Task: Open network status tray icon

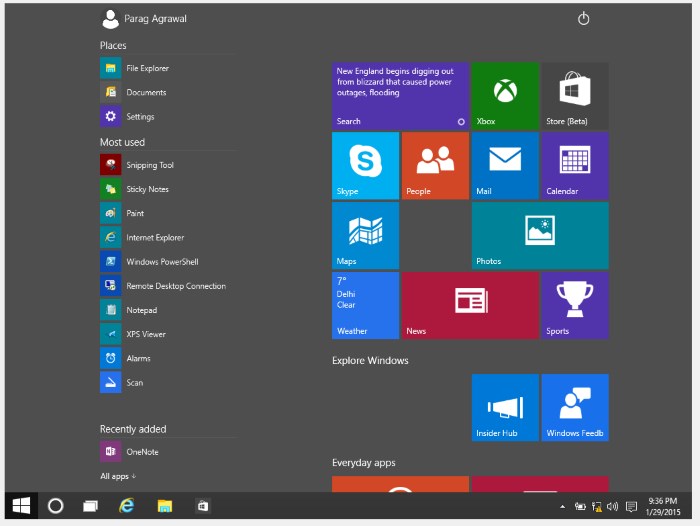Action: click(596, 506)
